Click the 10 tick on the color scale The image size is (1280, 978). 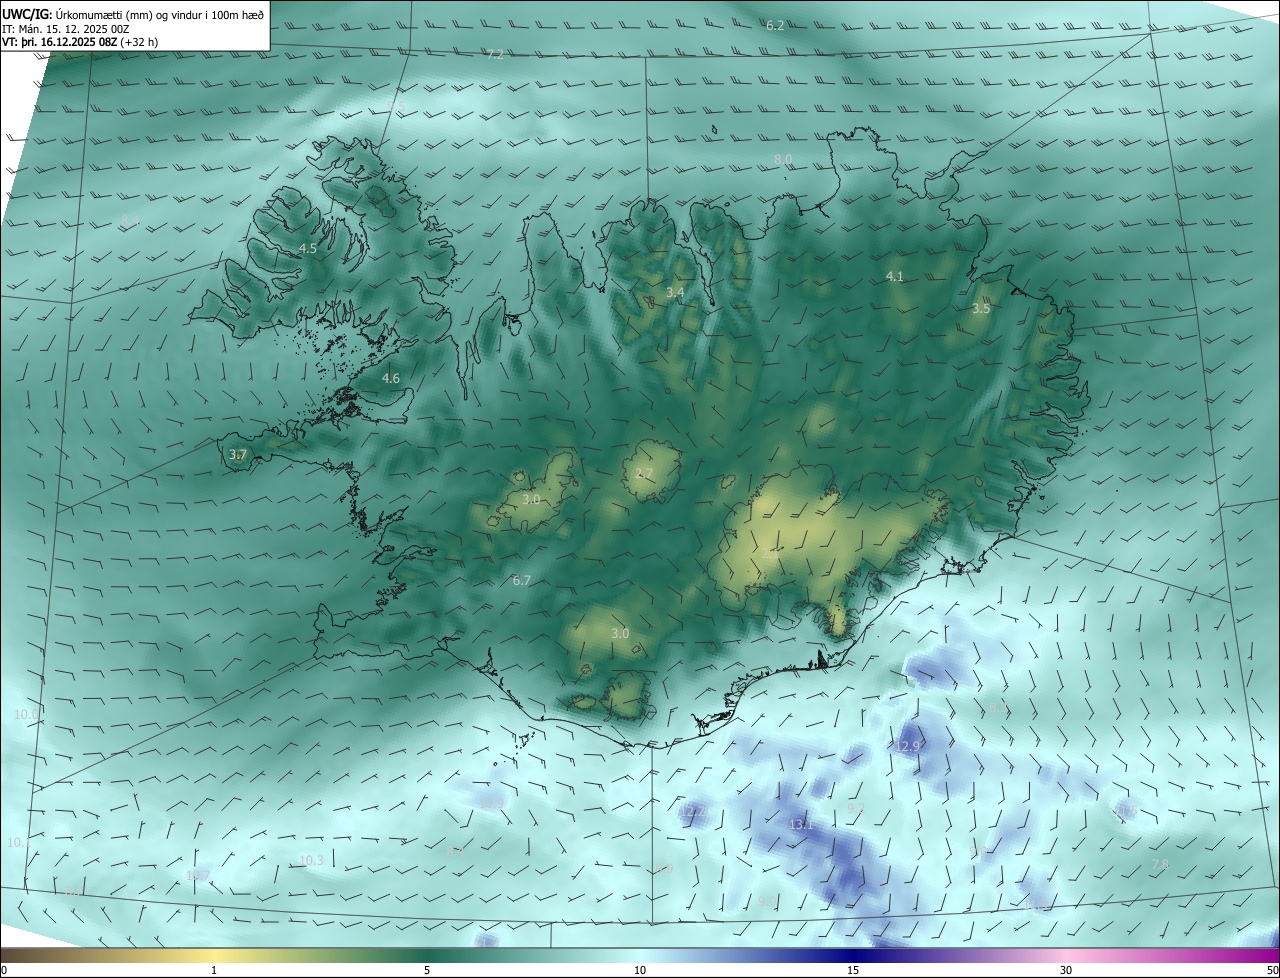click(640, 970)
